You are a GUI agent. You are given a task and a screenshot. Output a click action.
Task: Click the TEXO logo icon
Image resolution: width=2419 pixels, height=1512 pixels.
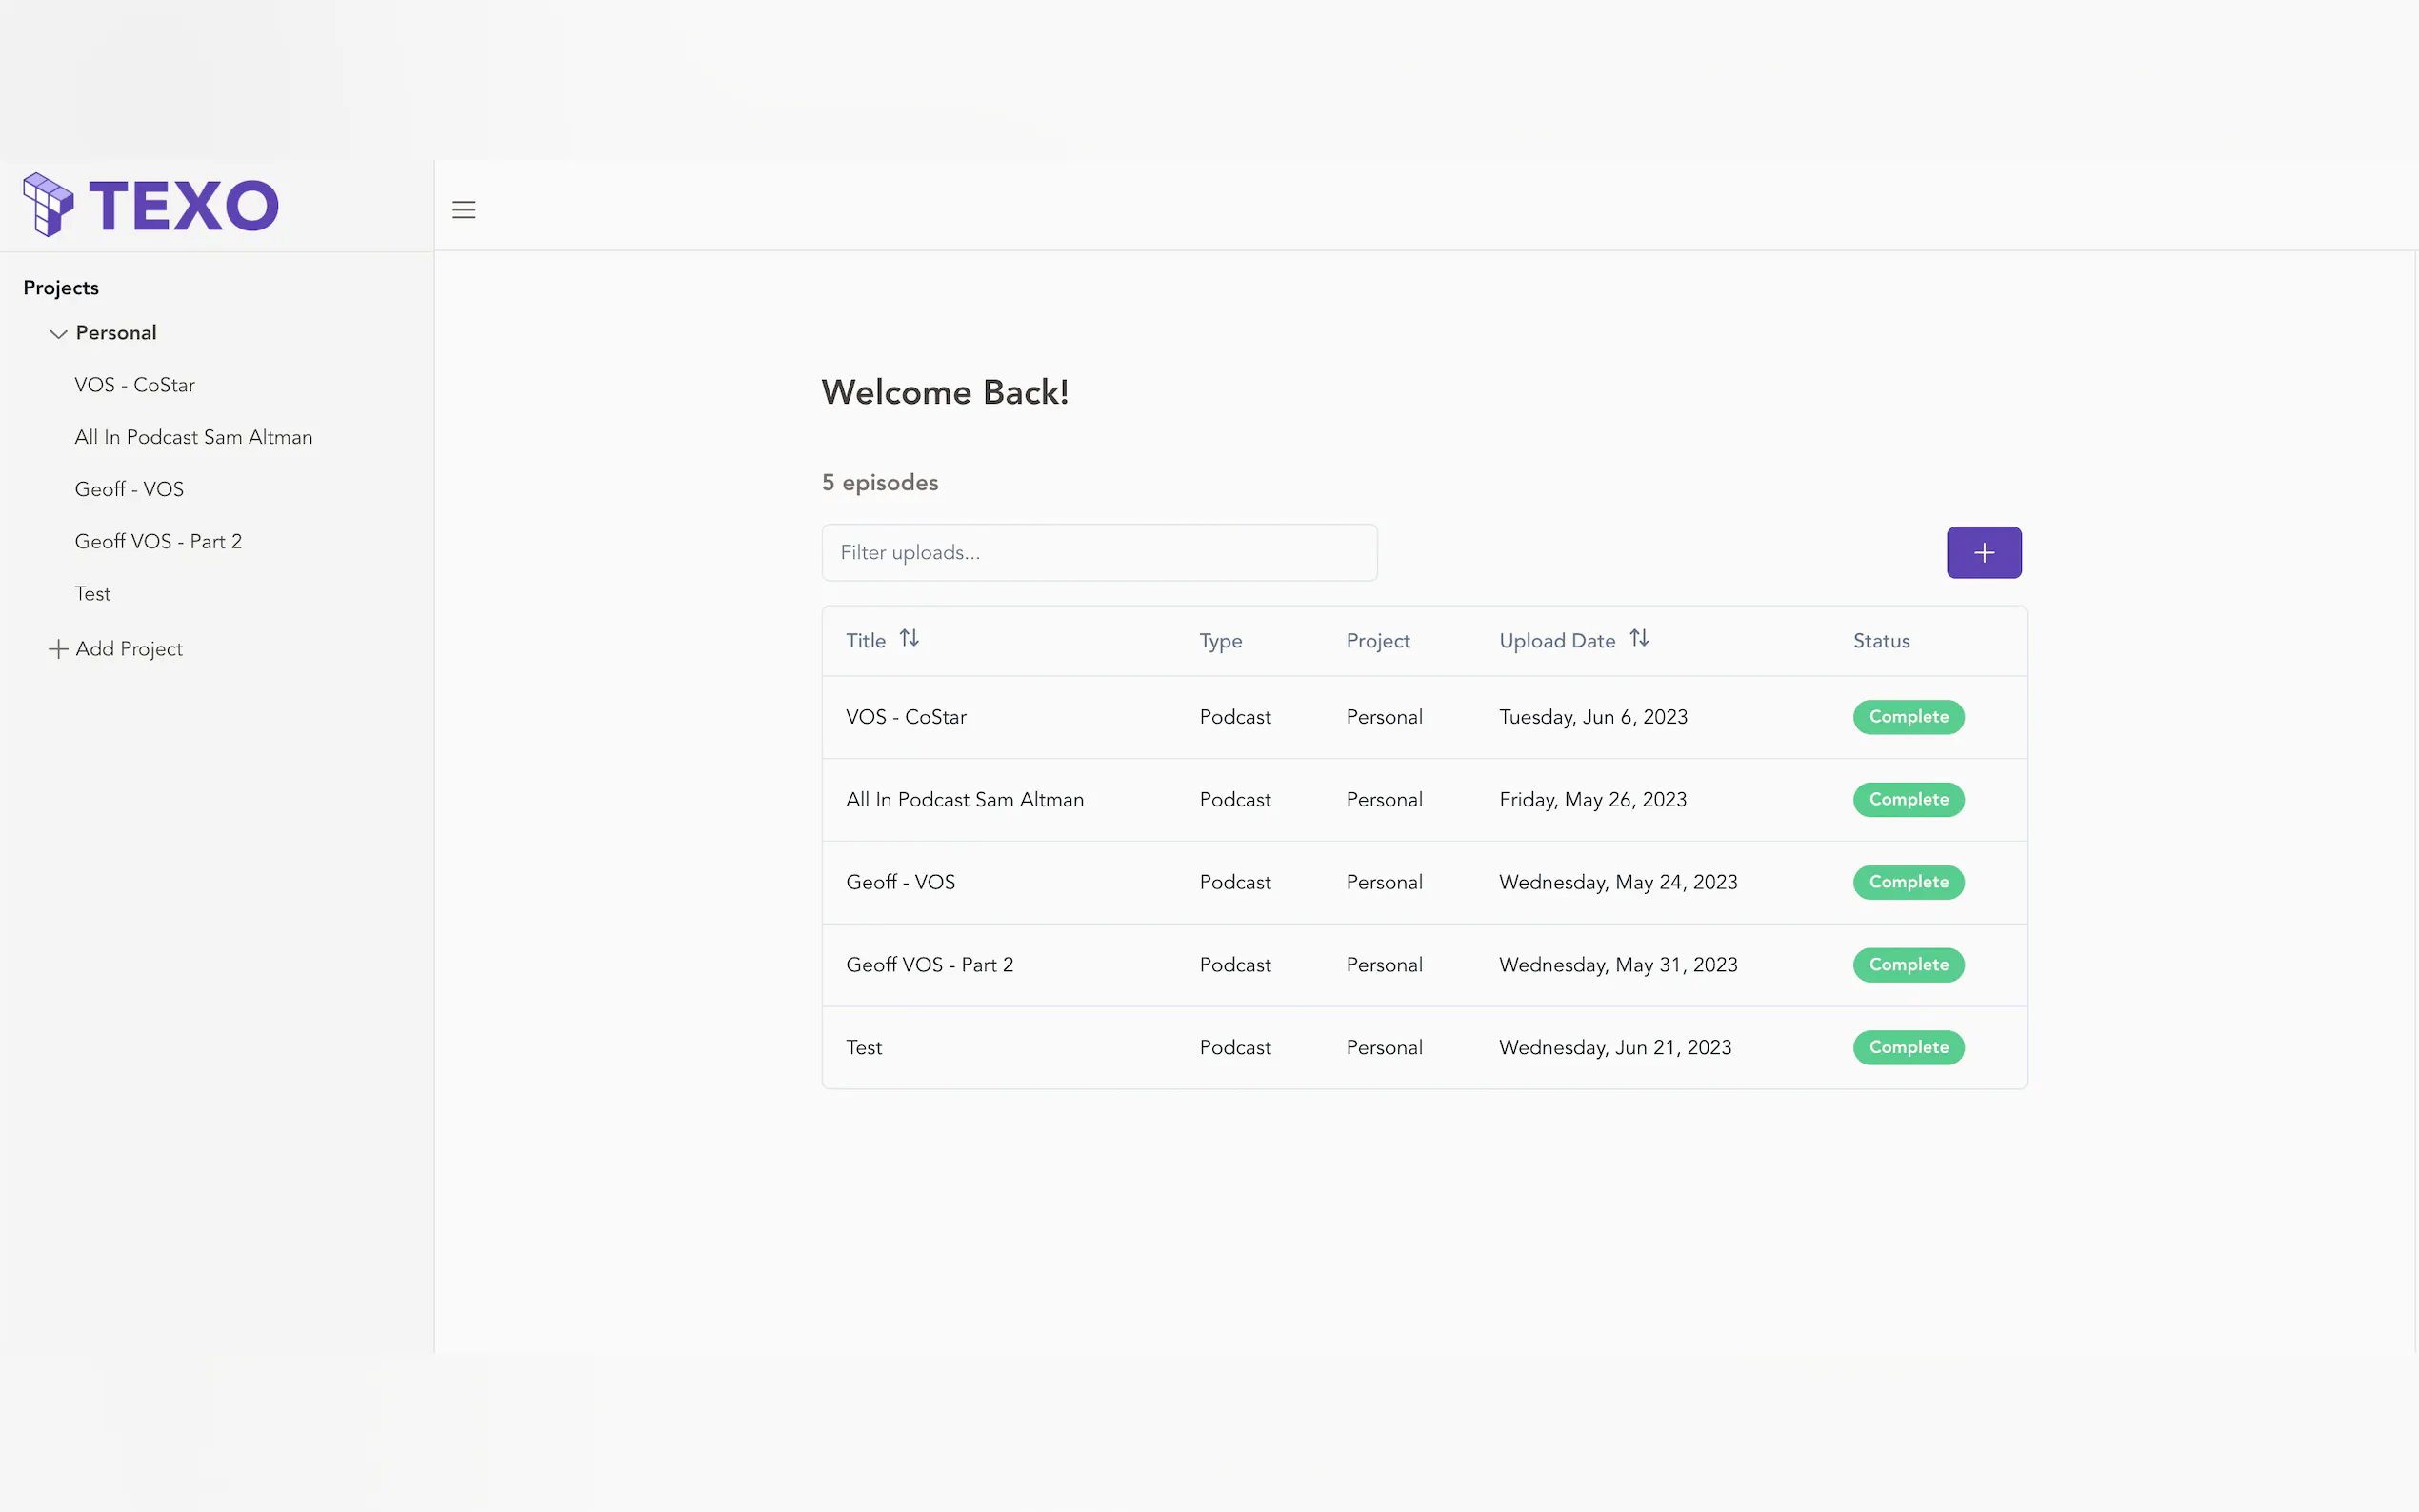coord(48,205)
